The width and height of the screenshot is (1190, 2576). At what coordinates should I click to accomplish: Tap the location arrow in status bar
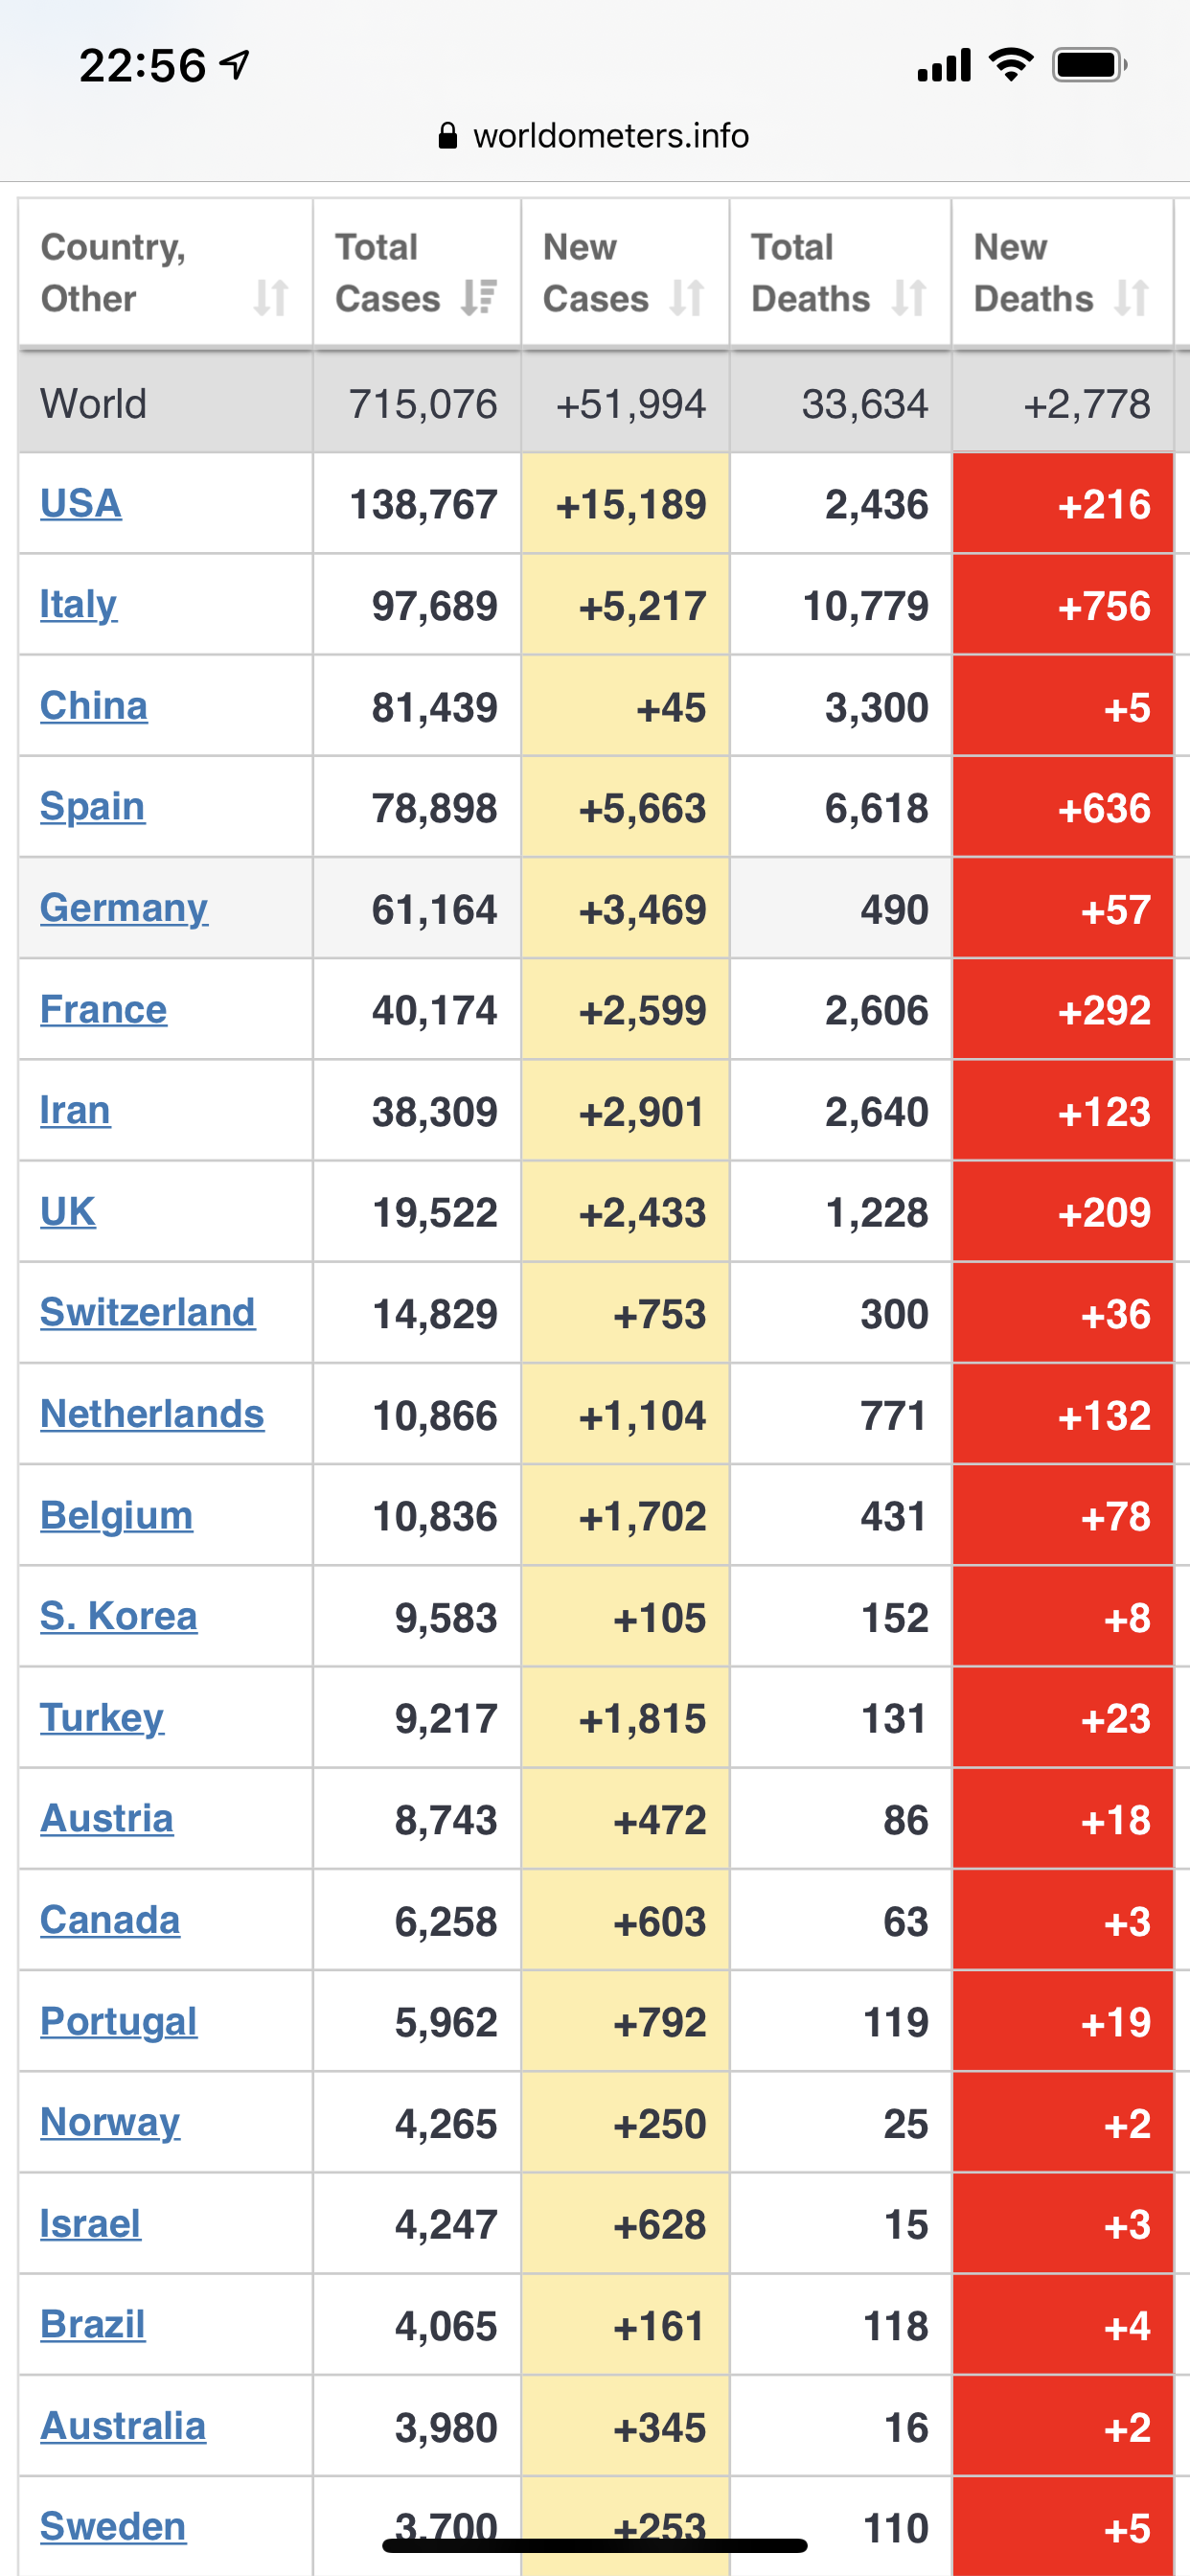point(236,66)
